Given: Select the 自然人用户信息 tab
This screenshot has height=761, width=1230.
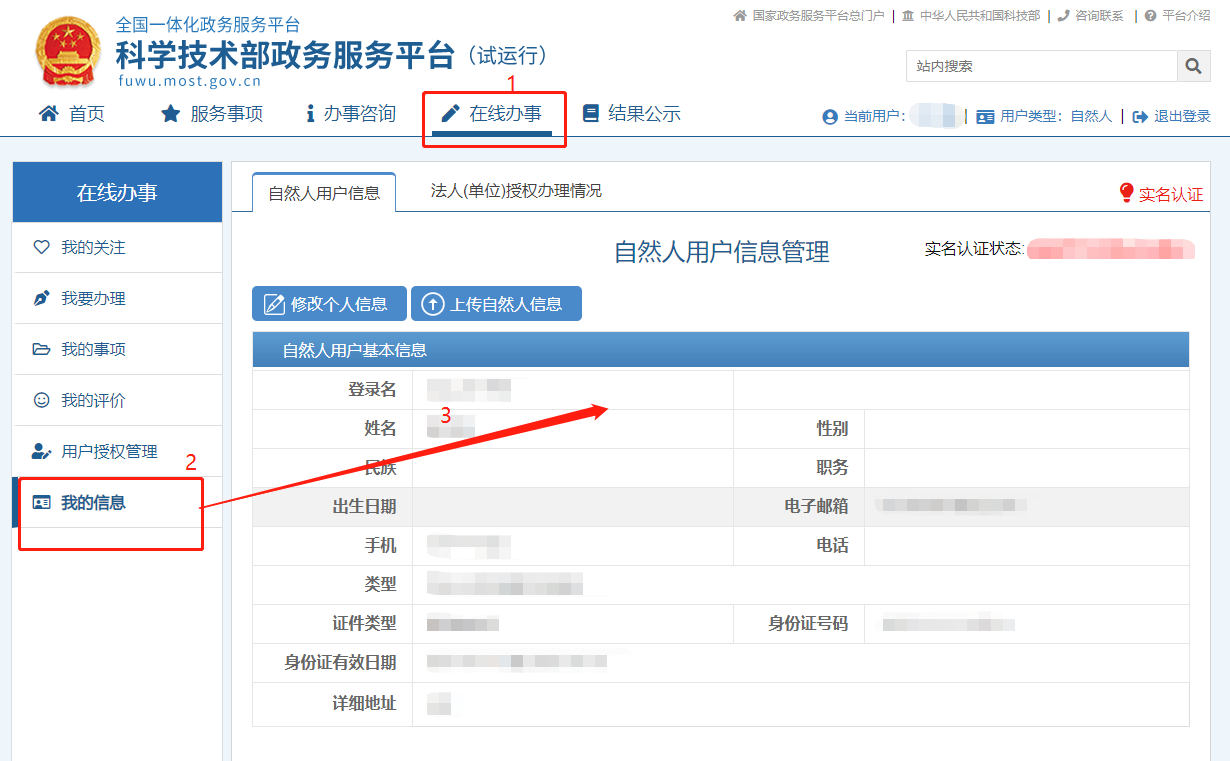Looking at the screenshot, I should pyautogui.click(x=323, y=193).
